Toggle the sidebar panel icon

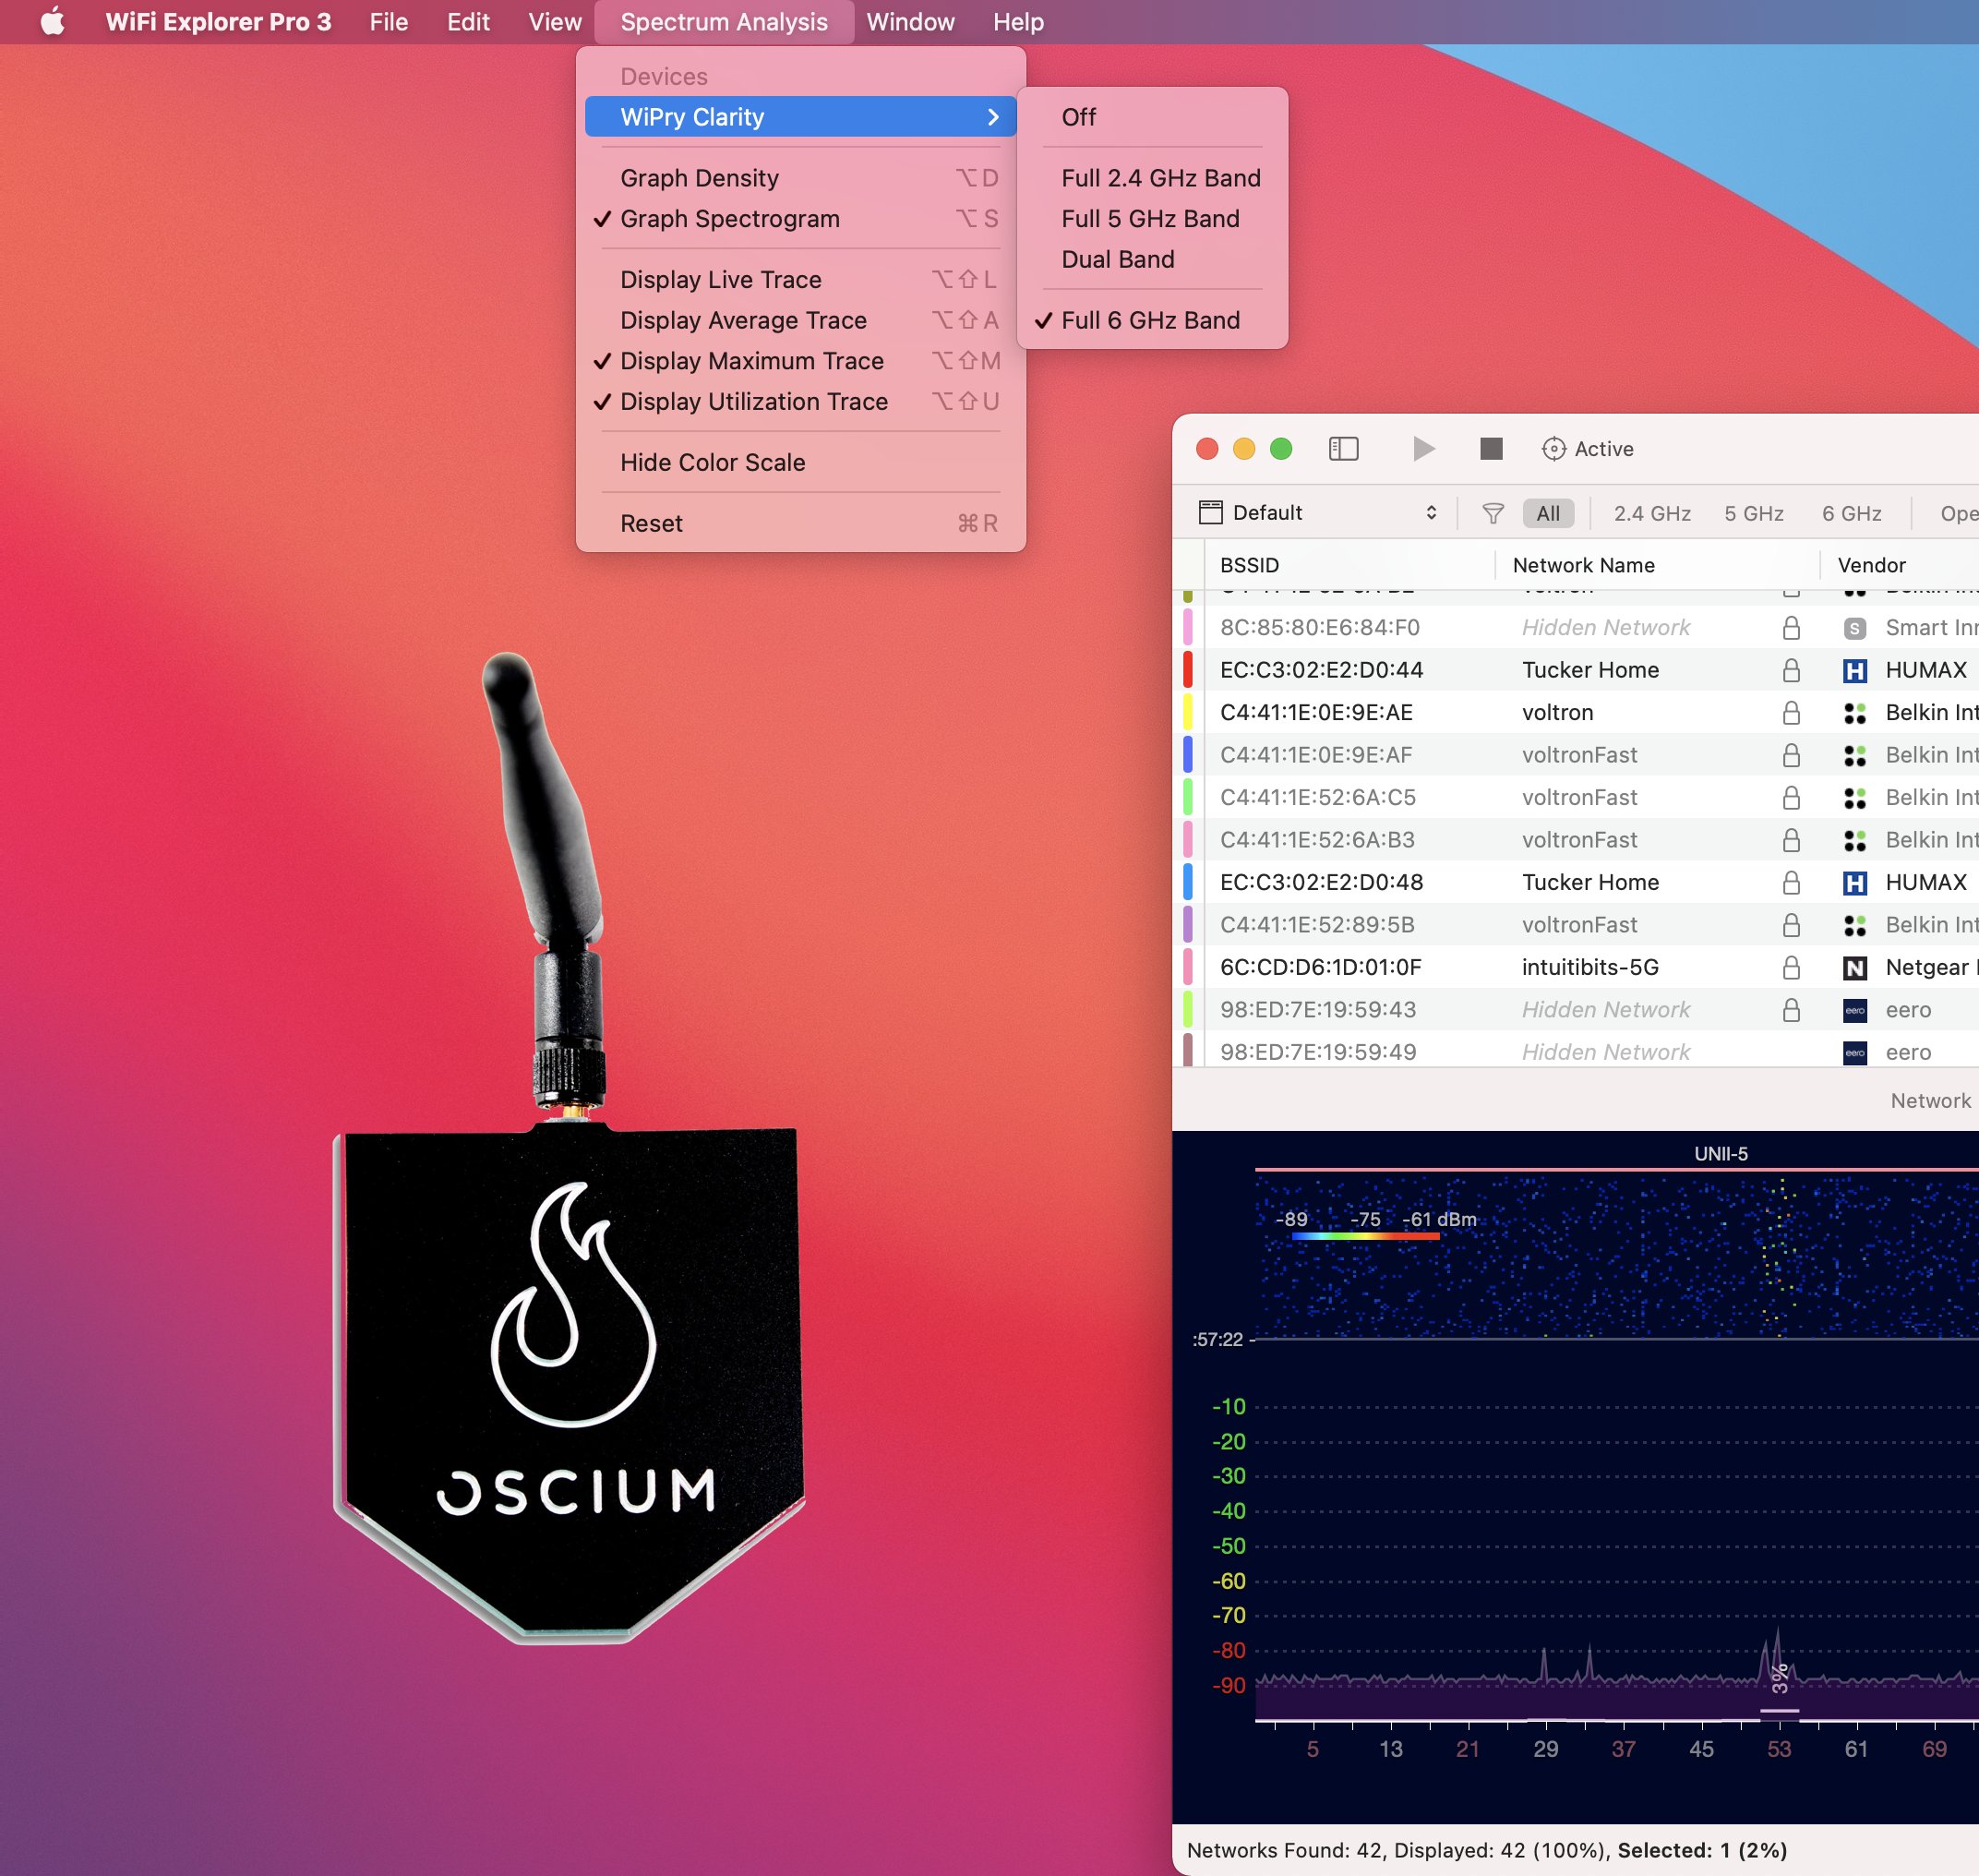click(1343, 449)
